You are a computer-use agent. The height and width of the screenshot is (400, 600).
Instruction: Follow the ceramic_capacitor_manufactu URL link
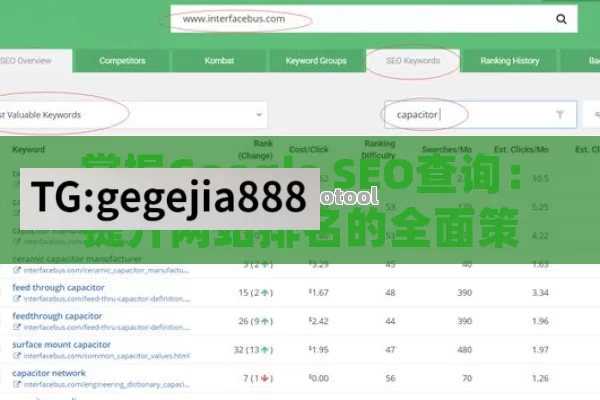[106, 270]
